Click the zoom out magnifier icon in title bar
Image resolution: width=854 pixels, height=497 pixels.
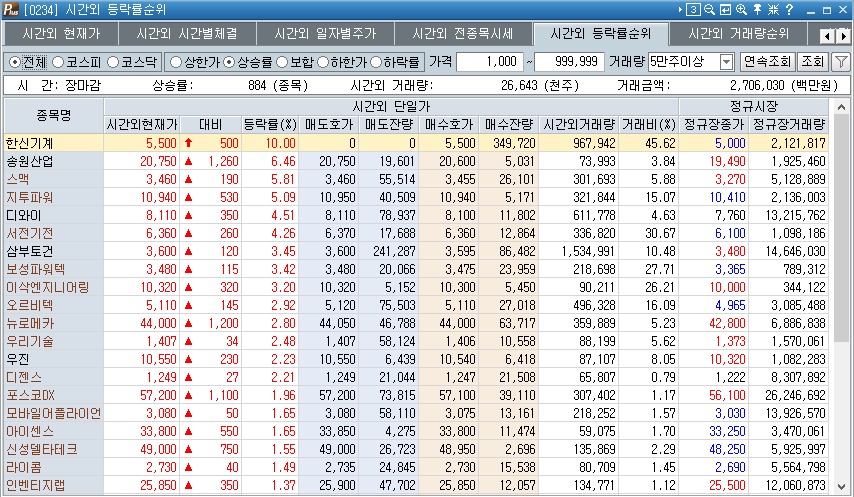point(709,9)
